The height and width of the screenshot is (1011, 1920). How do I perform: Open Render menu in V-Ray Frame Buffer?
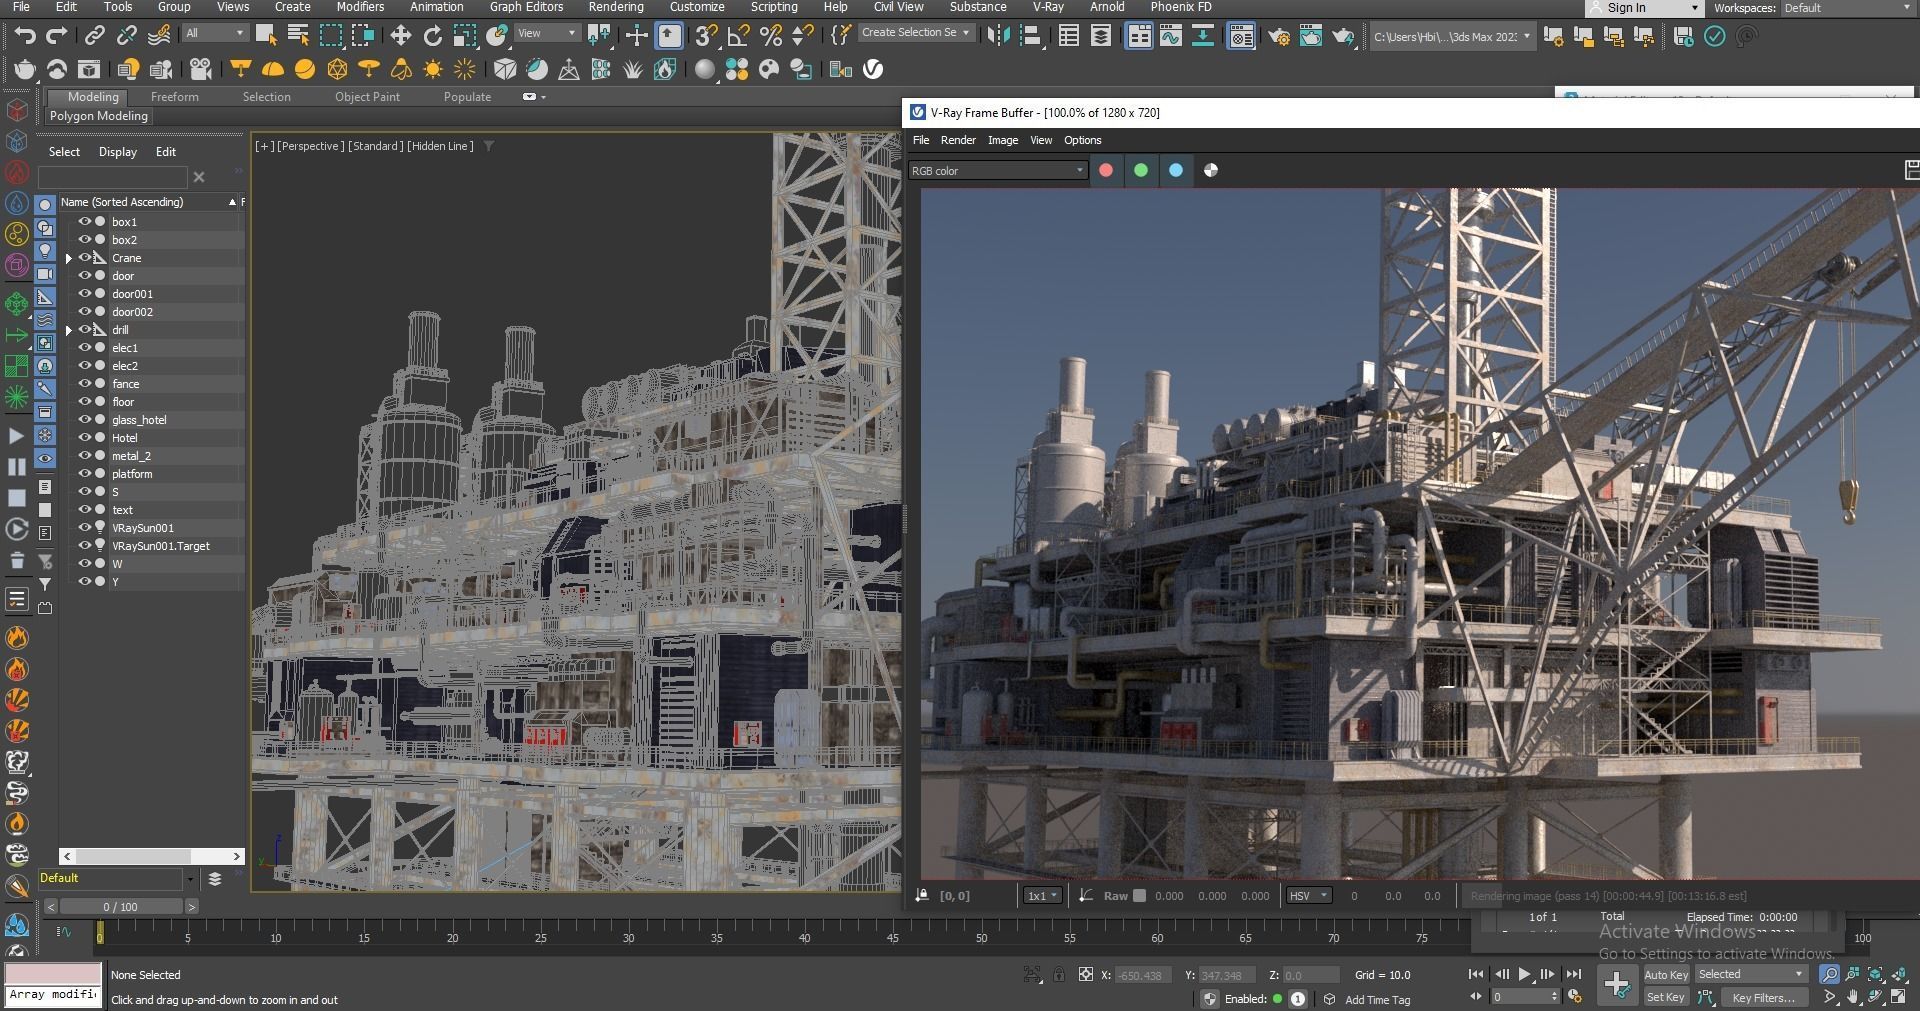pyautogui.click(x=958, y=140)
